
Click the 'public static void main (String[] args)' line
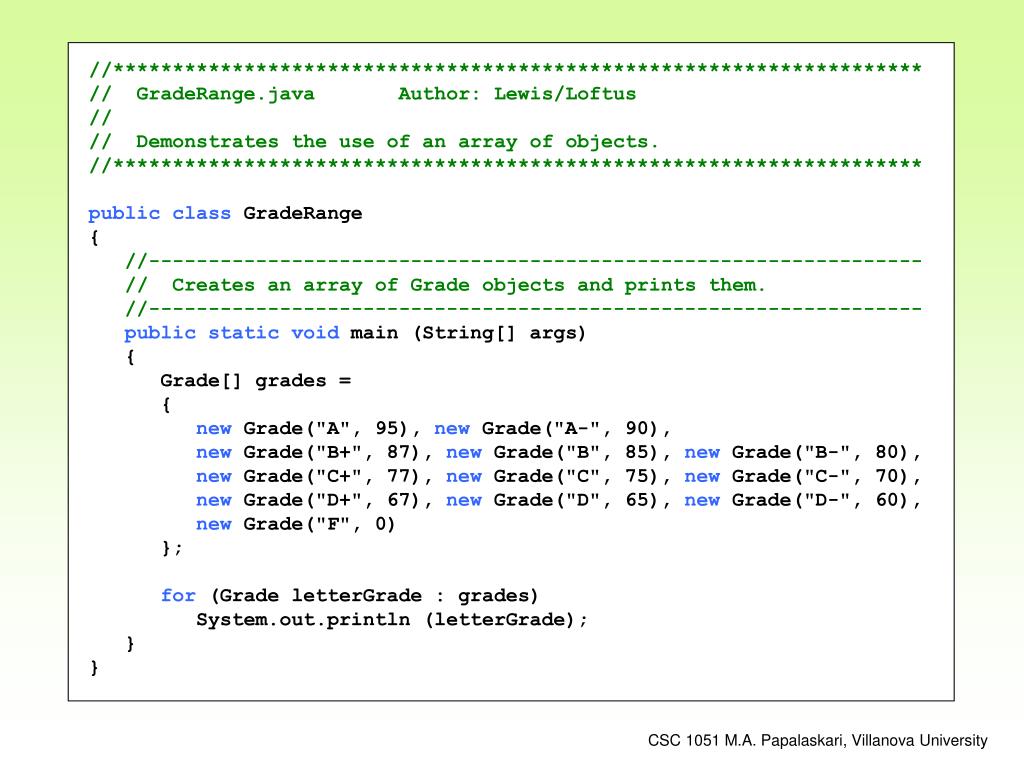tap(355, 333)
